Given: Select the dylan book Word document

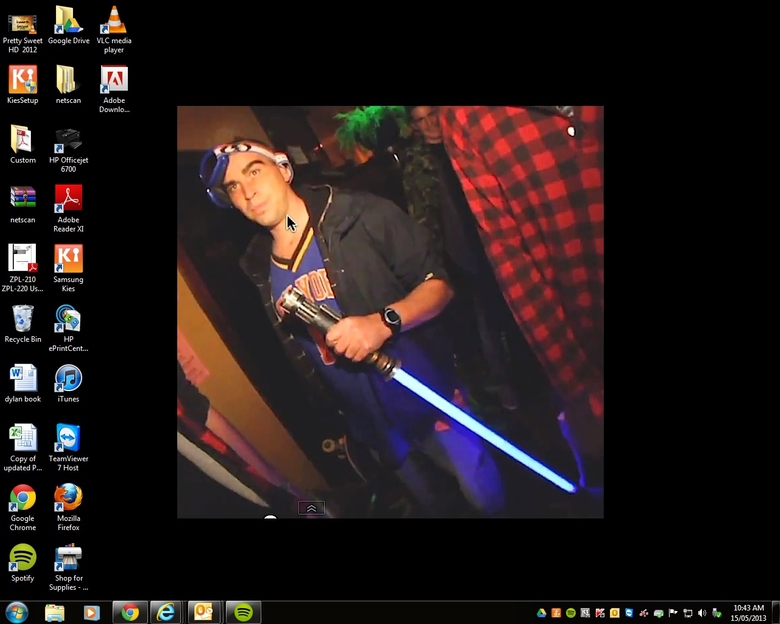Looking at the screenshot, I should point(22,383).
